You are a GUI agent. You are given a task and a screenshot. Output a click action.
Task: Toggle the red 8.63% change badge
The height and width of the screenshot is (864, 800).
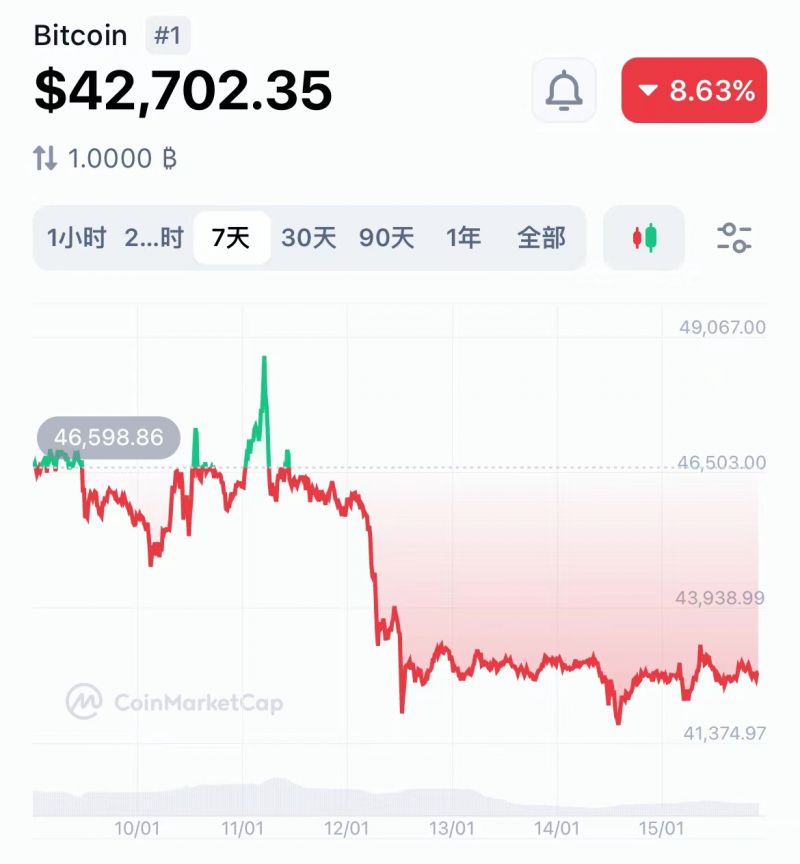694,90
